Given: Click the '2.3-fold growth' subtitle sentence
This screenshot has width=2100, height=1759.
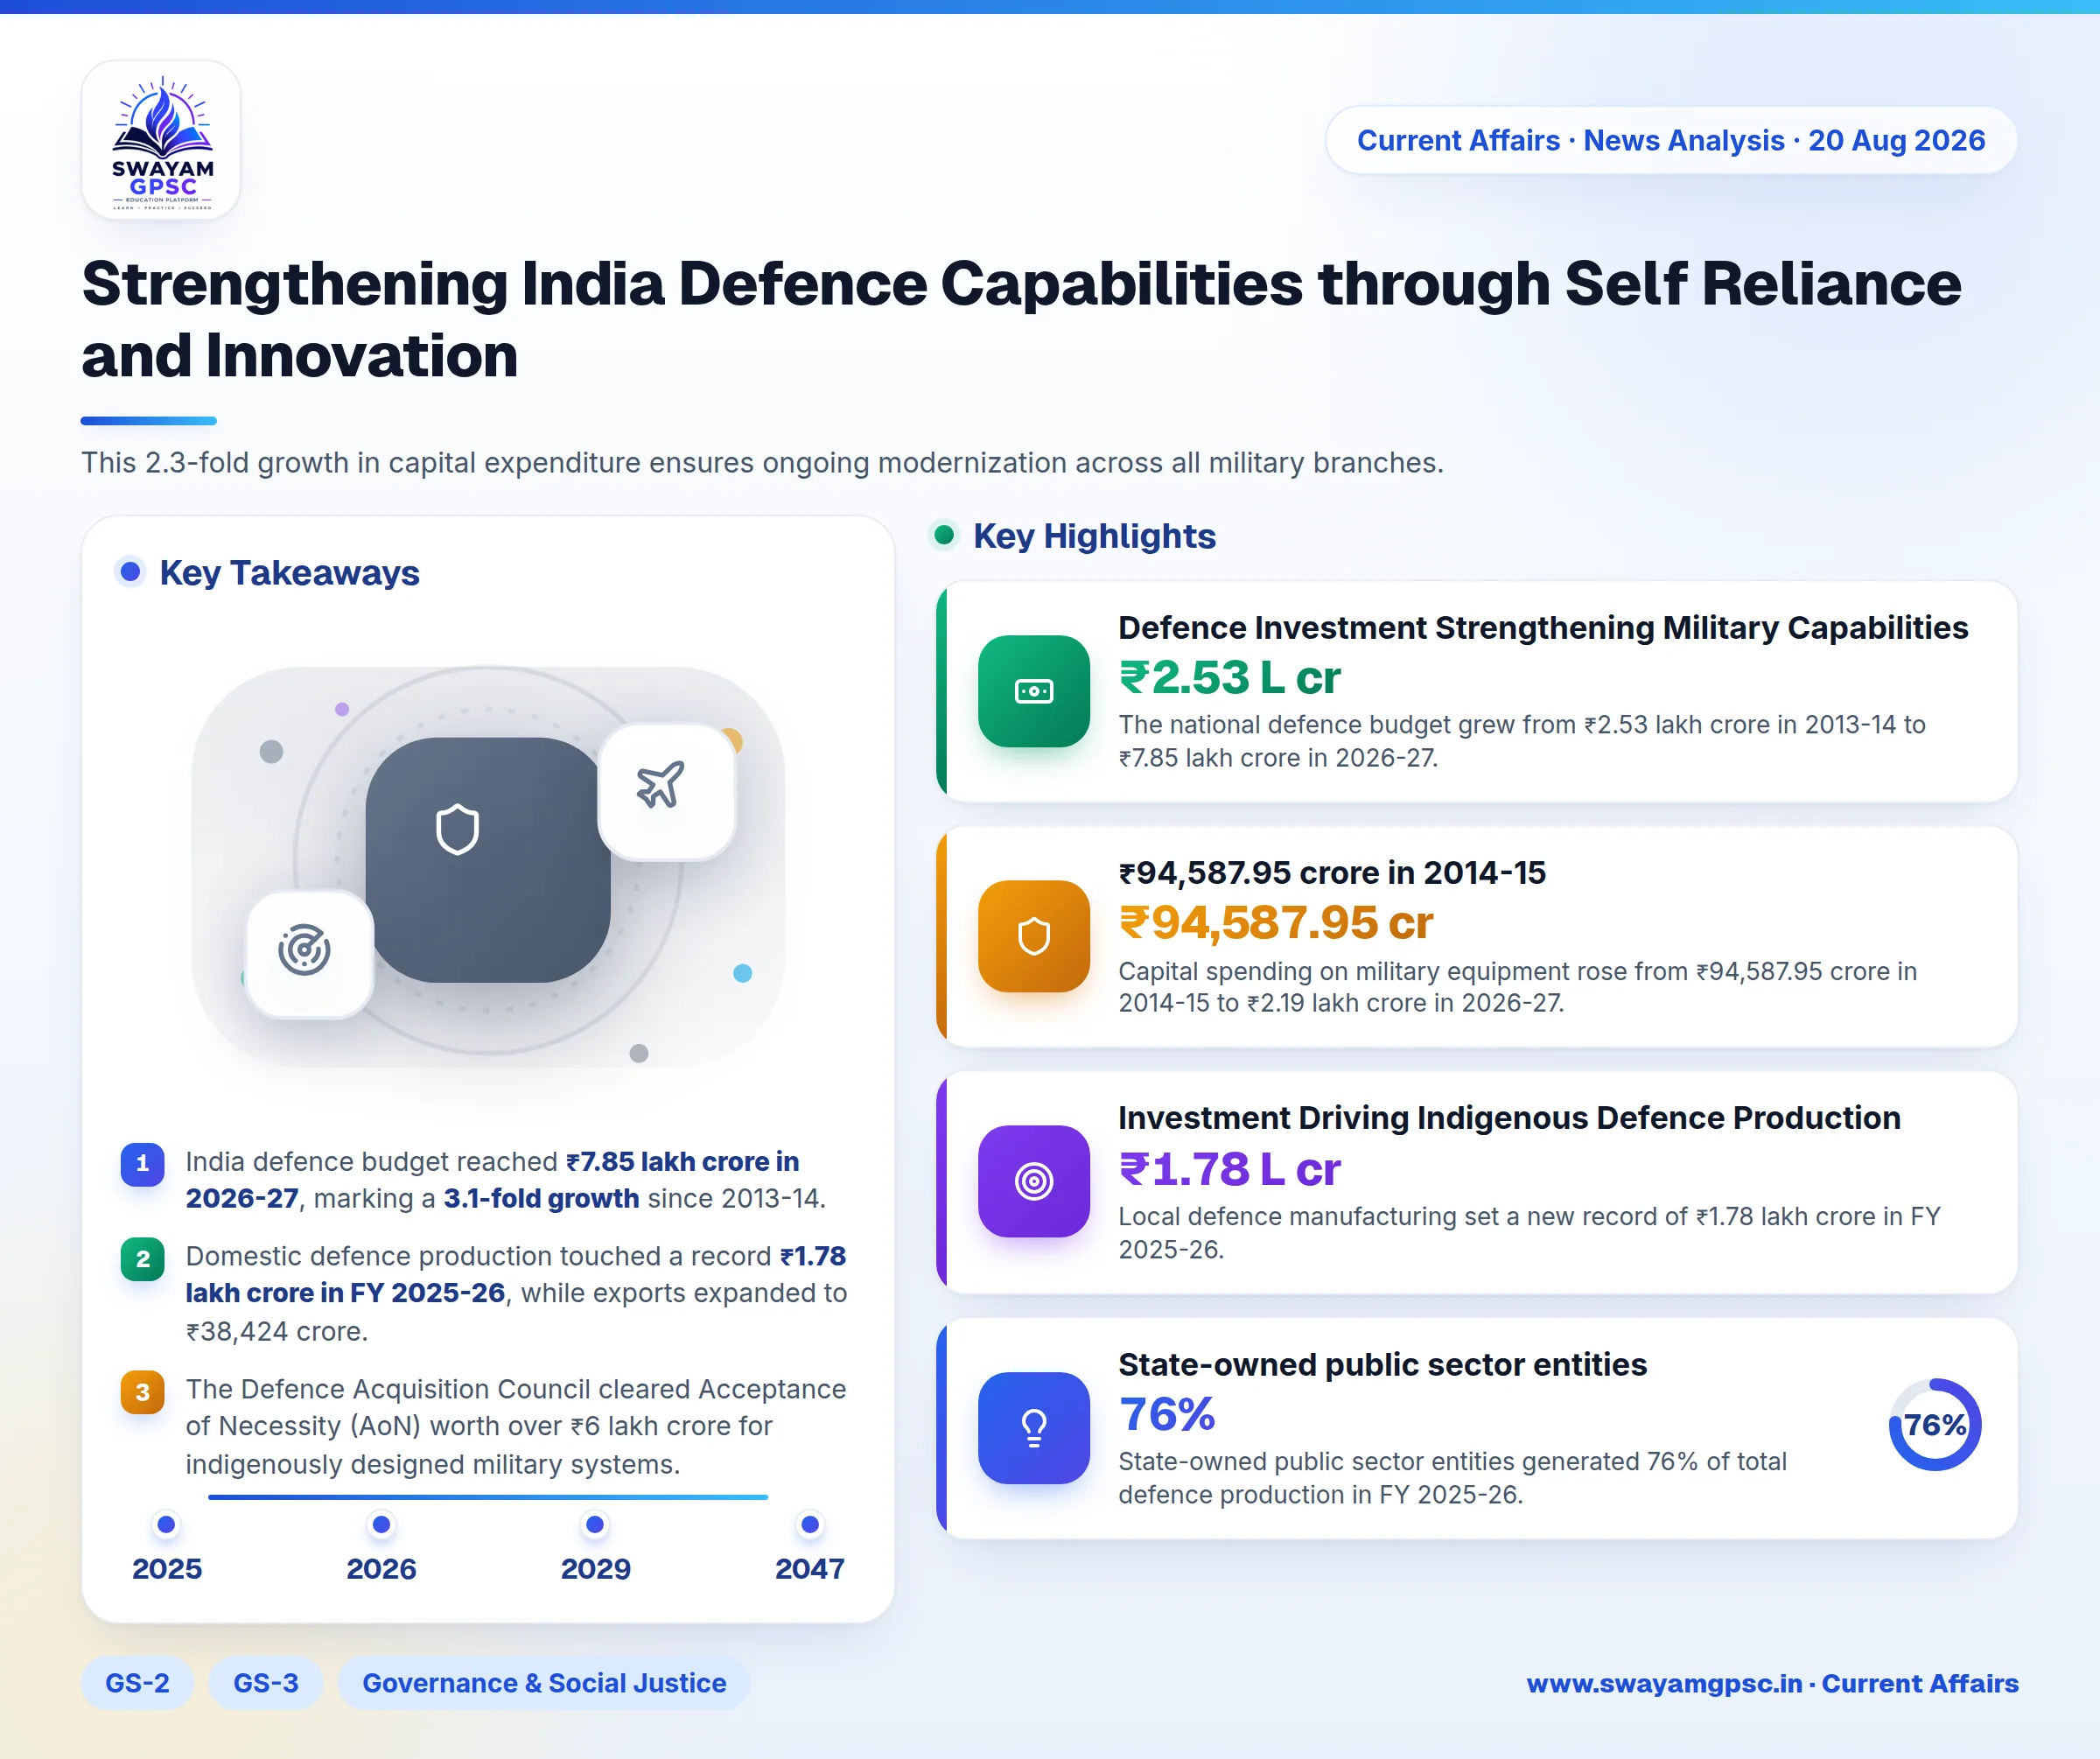Looking at the screenshot, I should [762, 463].
